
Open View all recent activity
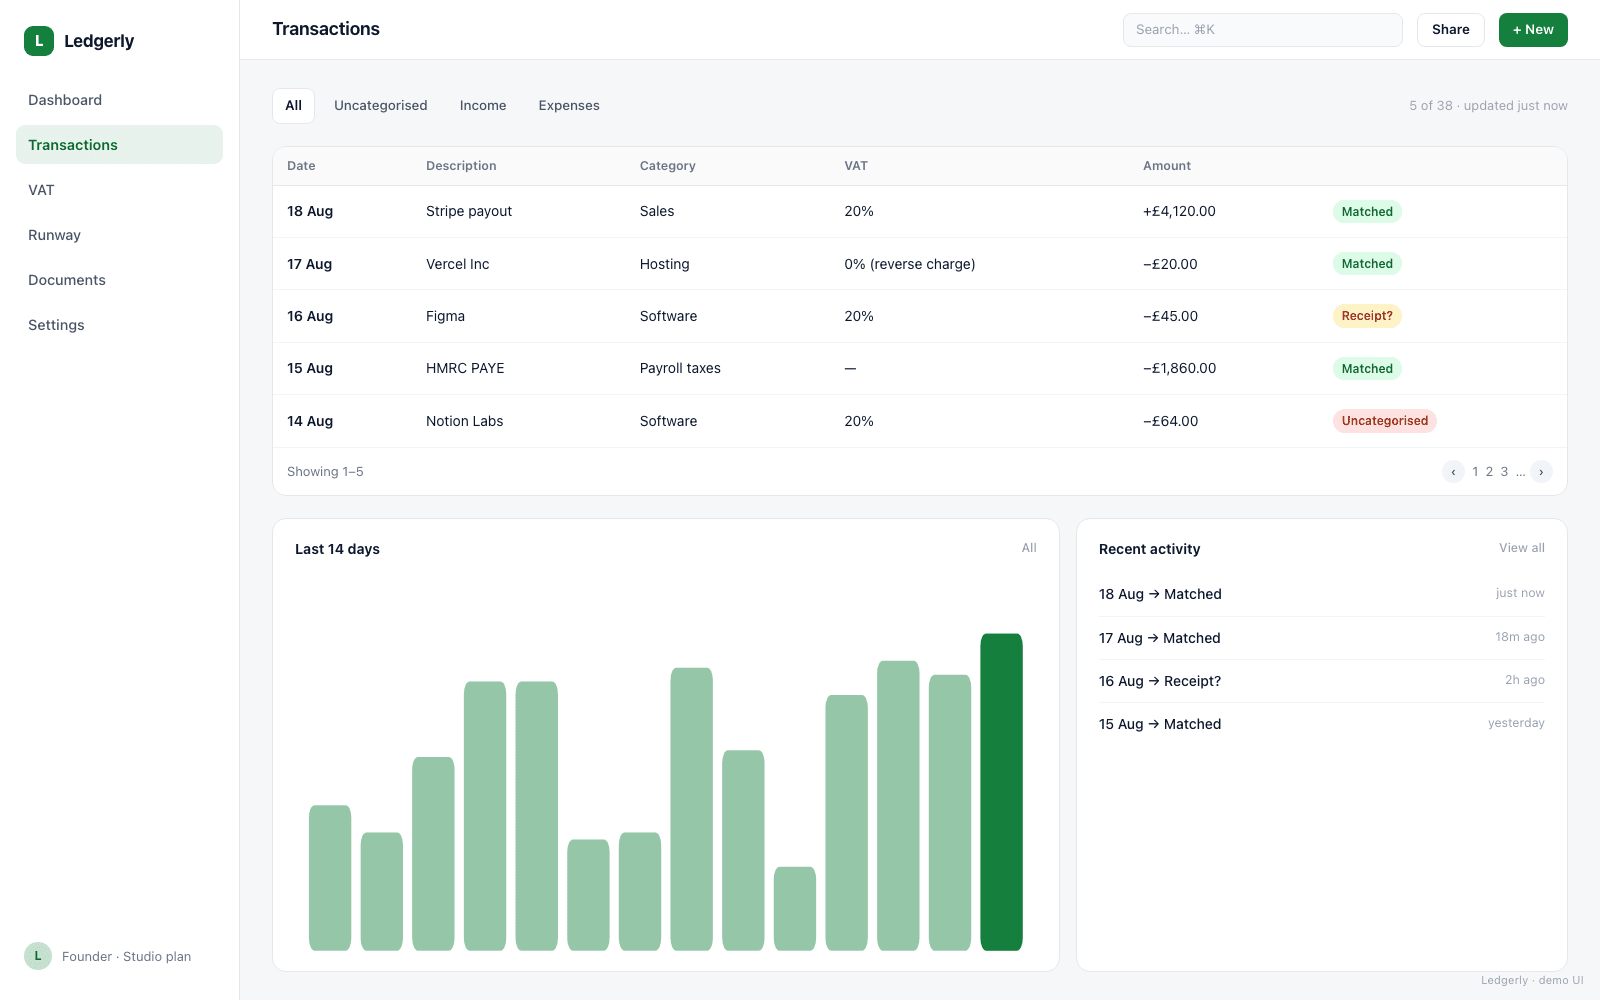1521,548
